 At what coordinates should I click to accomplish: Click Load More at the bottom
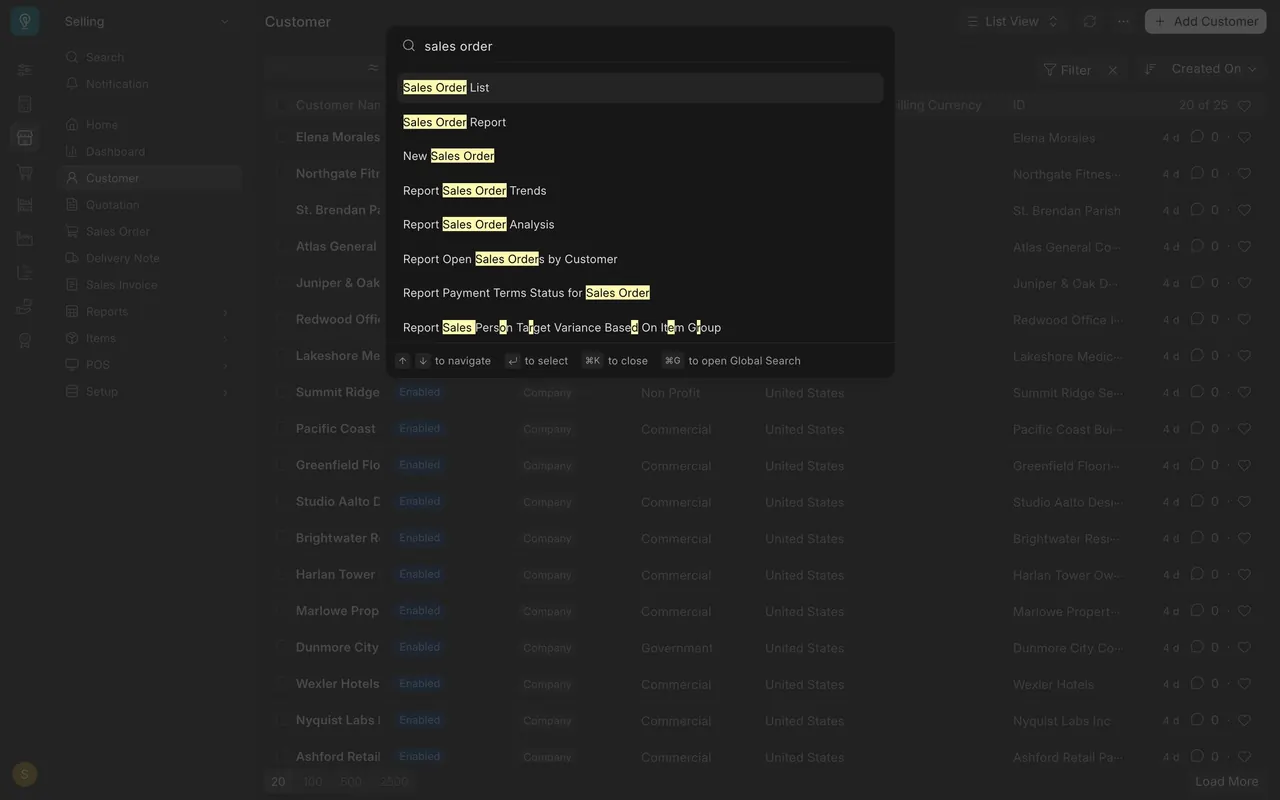coord(1227,782)
